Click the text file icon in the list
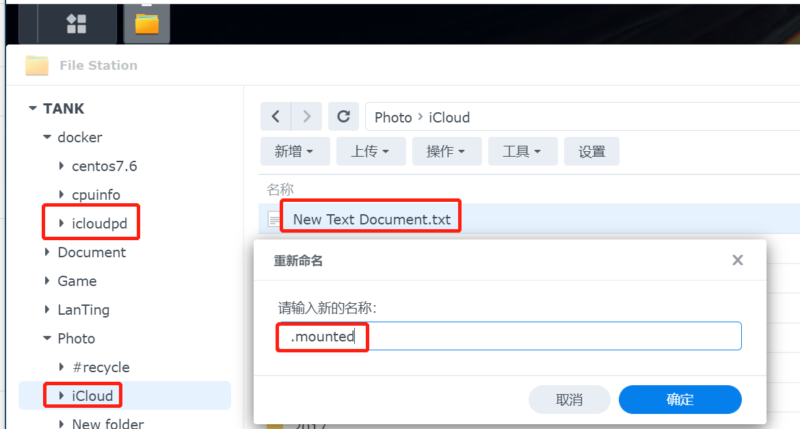Image resolution: width=800 pixels, height=429 pixels. 274,220
